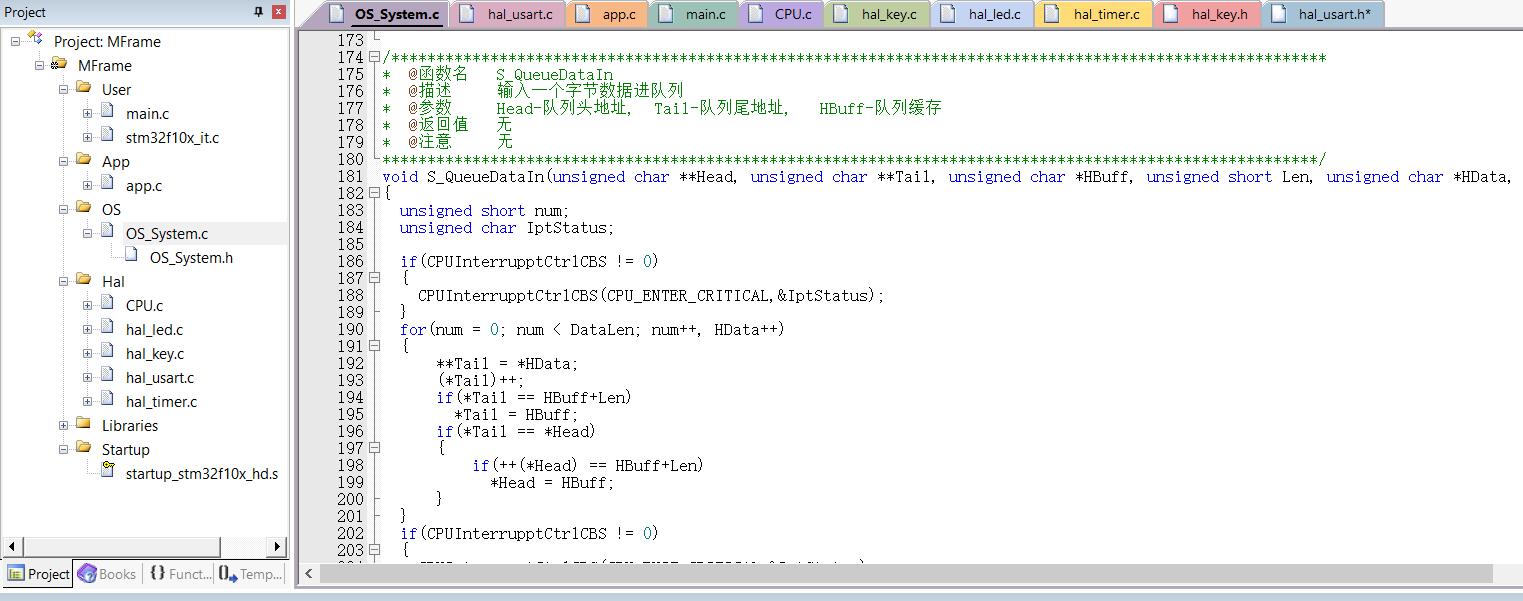Viewport: 1523px width, 601px height.
Task: Collapse the if block at line 187
Action: pyautogui.click(x=374, y=278)
